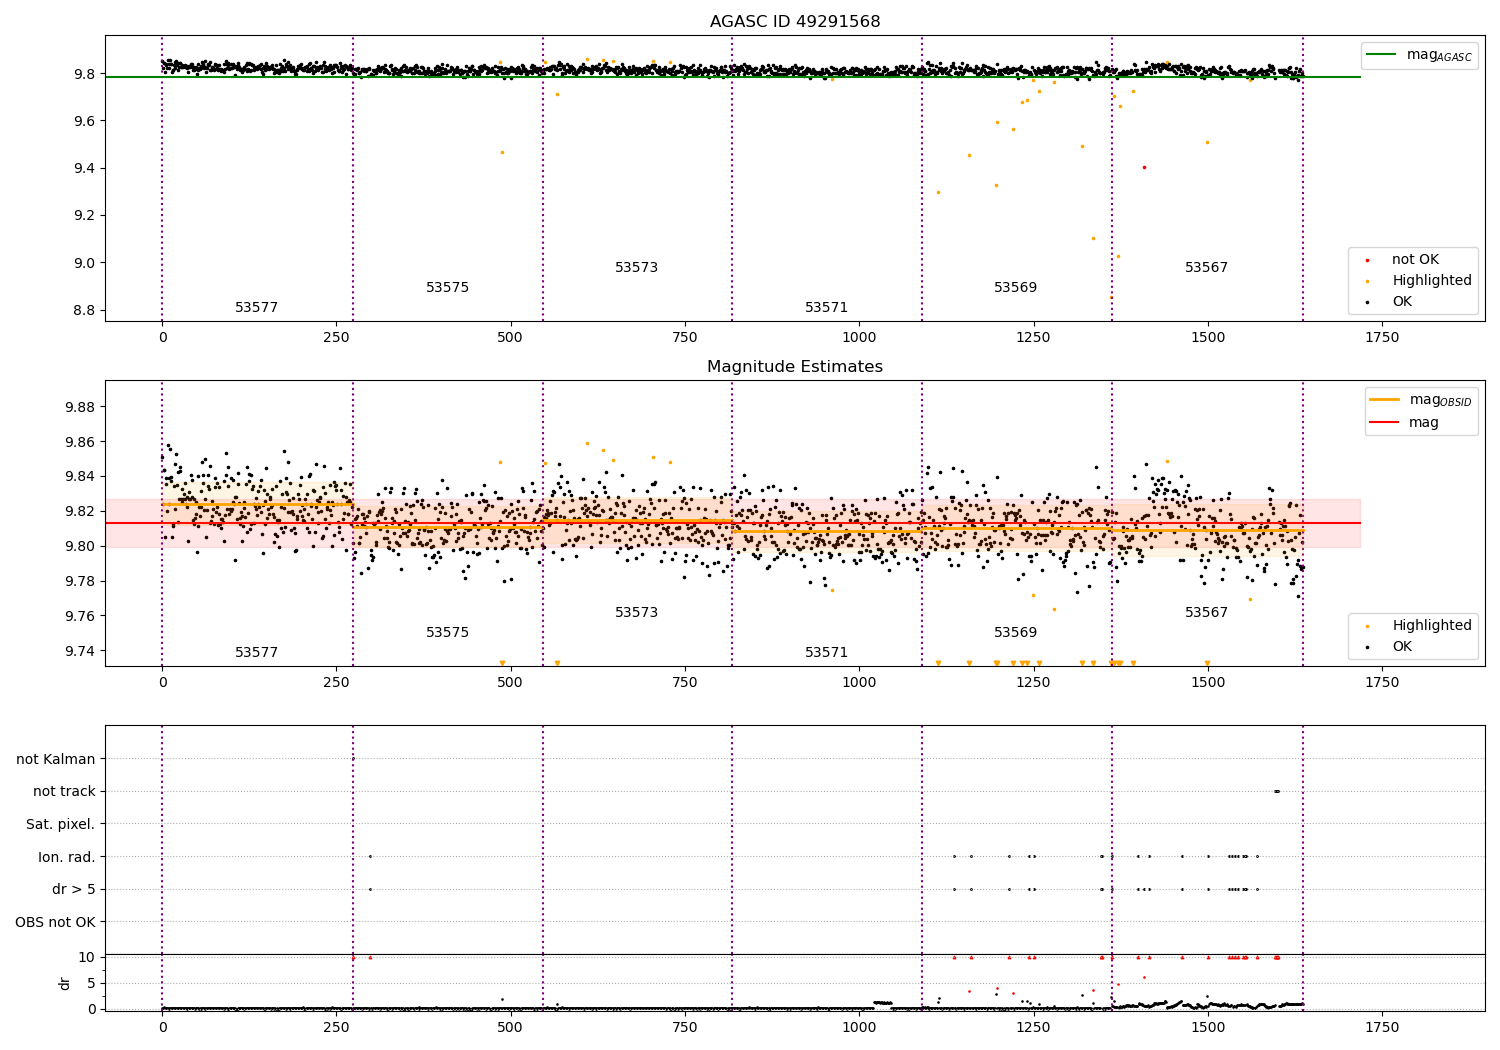Viewport: 1500px width, 1050px height.
Task: Select the "Ion. rad." row label
Action: [x=67, y=857]
